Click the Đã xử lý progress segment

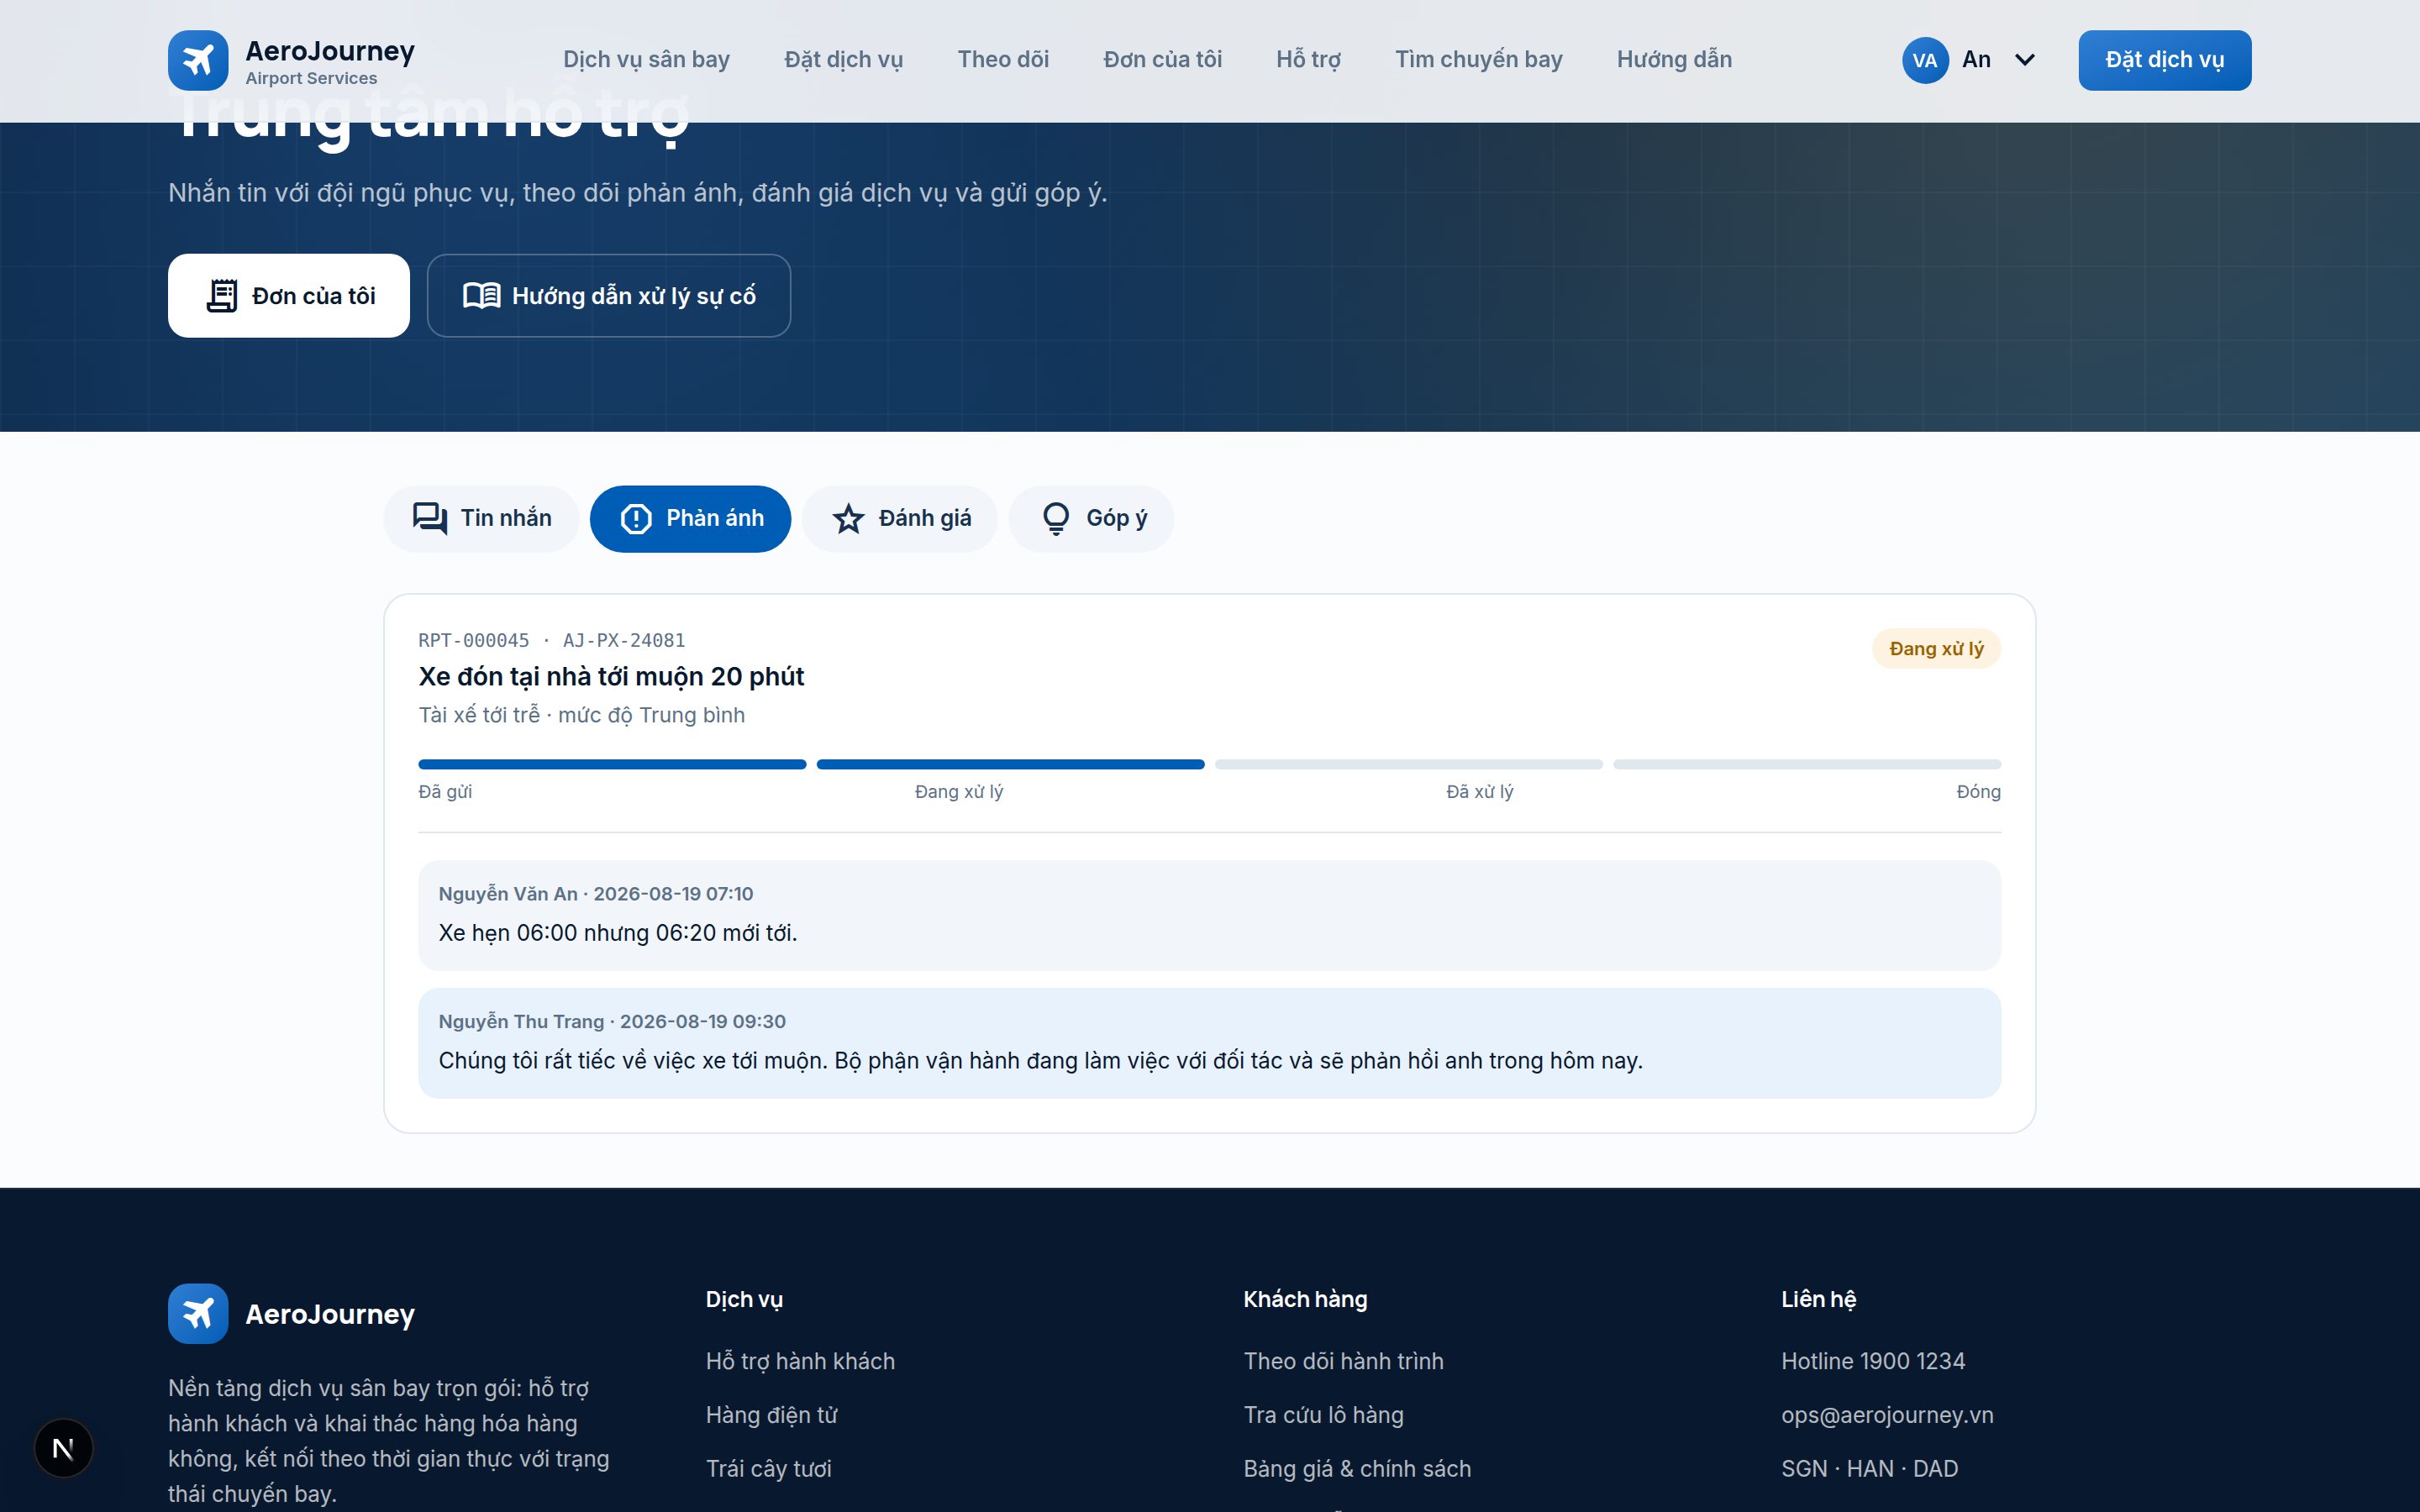pos(1409,765)
